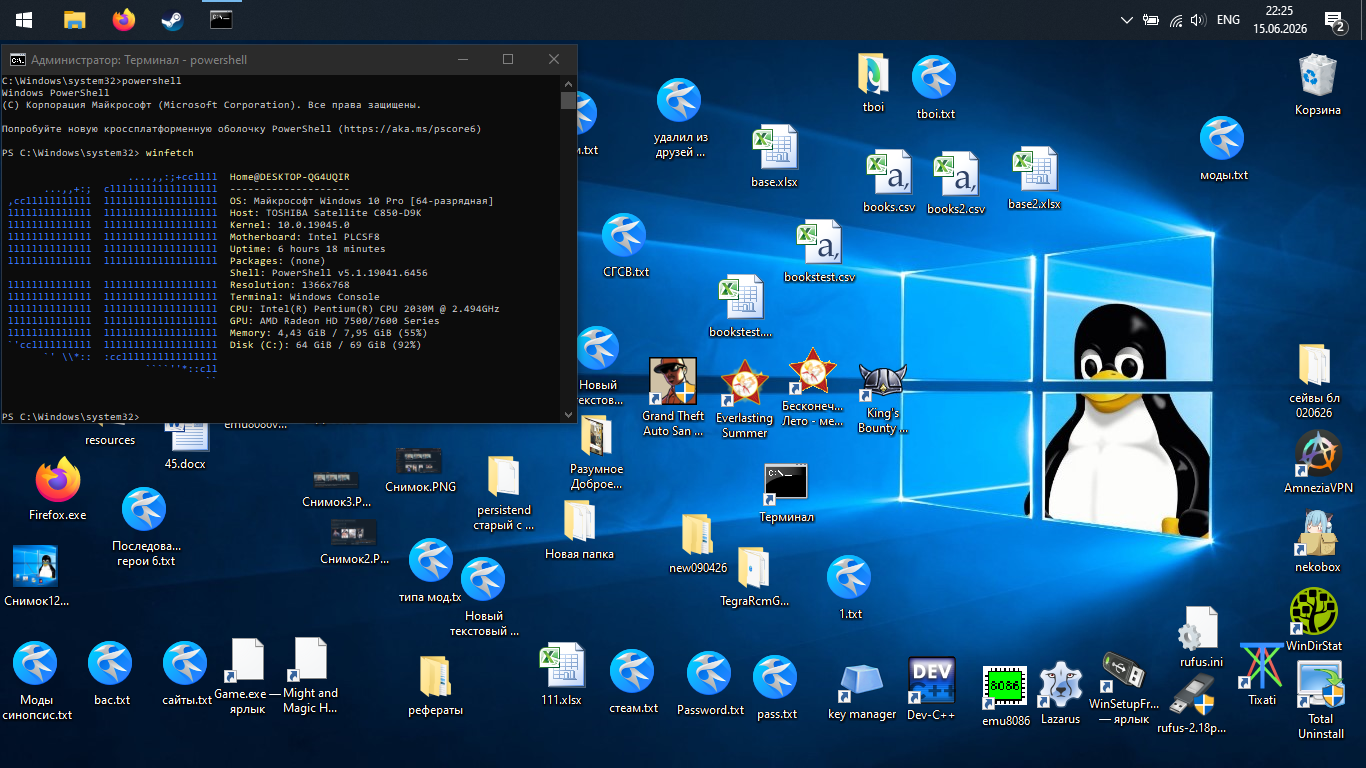Viewport: 1366px width, 768px height.
Task: Select the nekobox shortcut
Action: [1317, 541]
